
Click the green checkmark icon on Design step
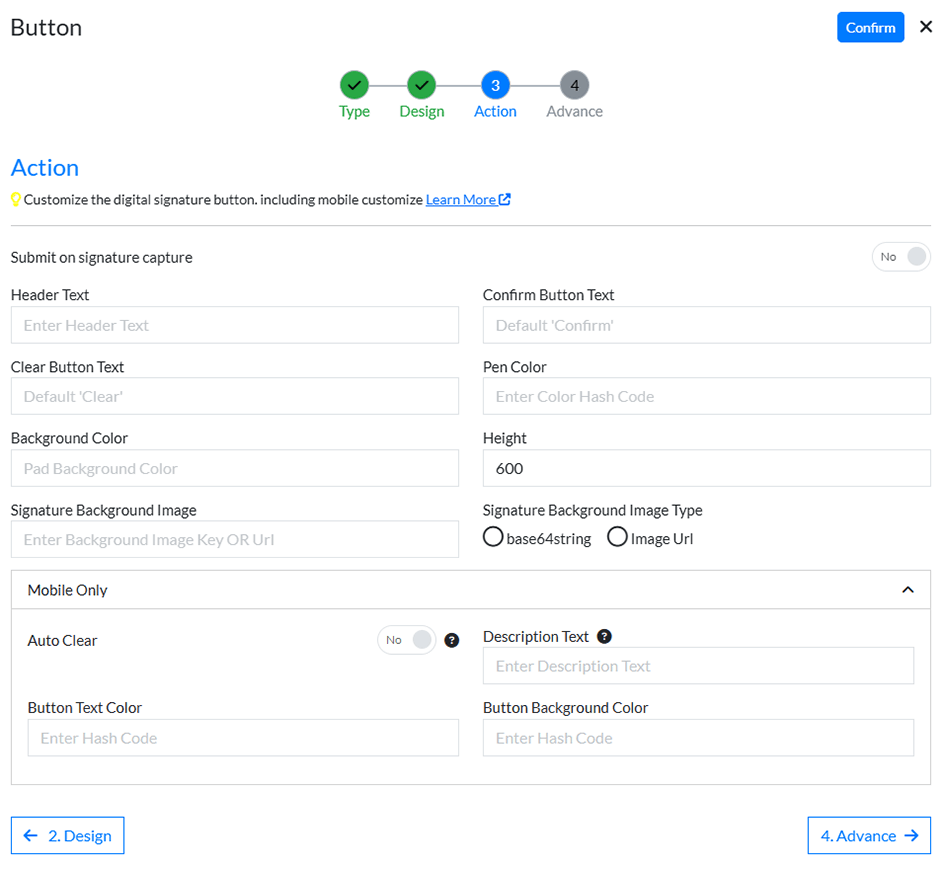coord(421,86)
